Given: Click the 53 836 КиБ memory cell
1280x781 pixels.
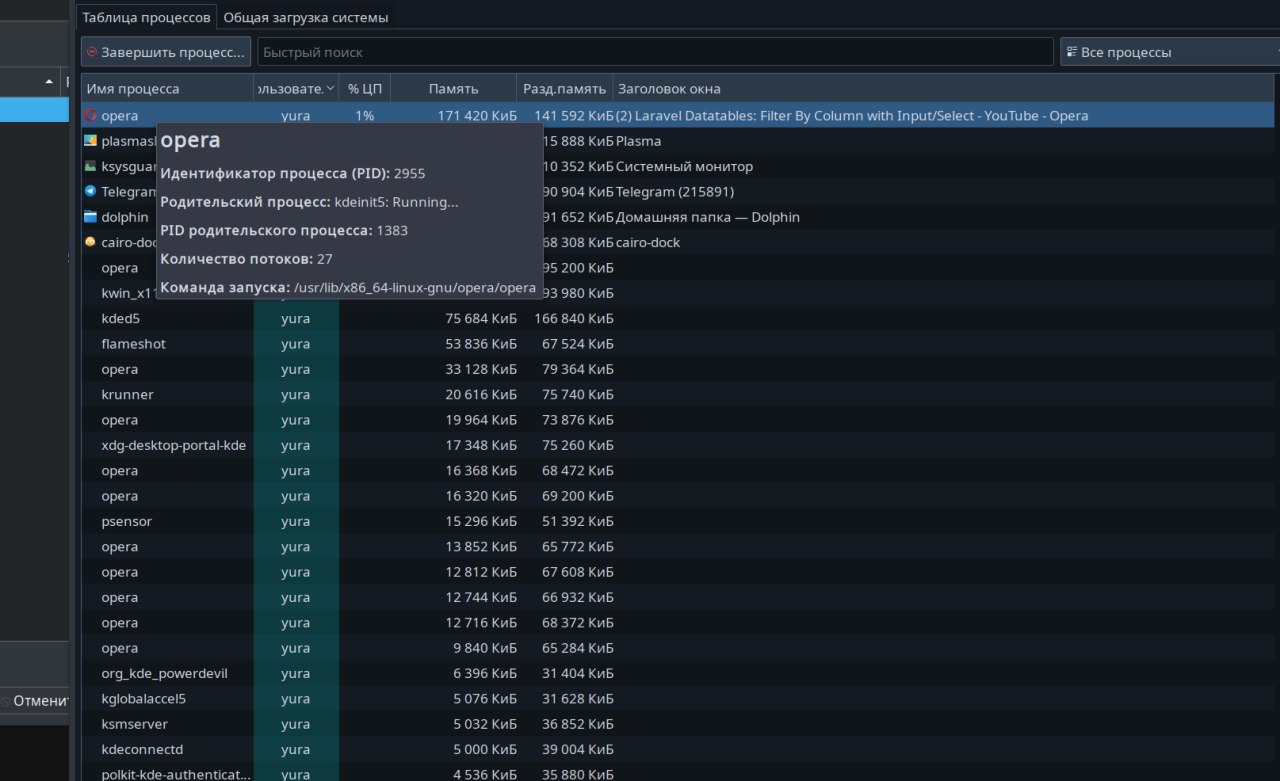Looking at the screenshot, I should coord(481,344).
